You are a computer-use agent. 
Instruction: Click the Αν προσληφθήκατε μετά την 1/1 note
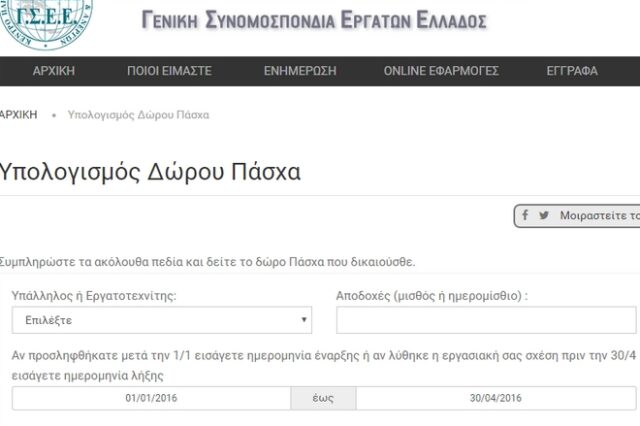coord(324,365)
